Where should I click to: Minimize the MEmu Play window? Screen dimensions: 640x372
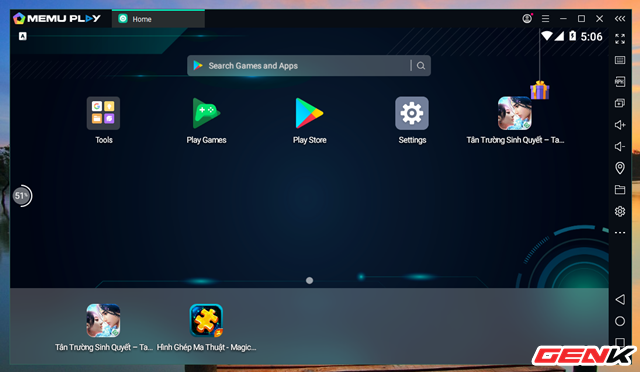[x=563, y=19]
